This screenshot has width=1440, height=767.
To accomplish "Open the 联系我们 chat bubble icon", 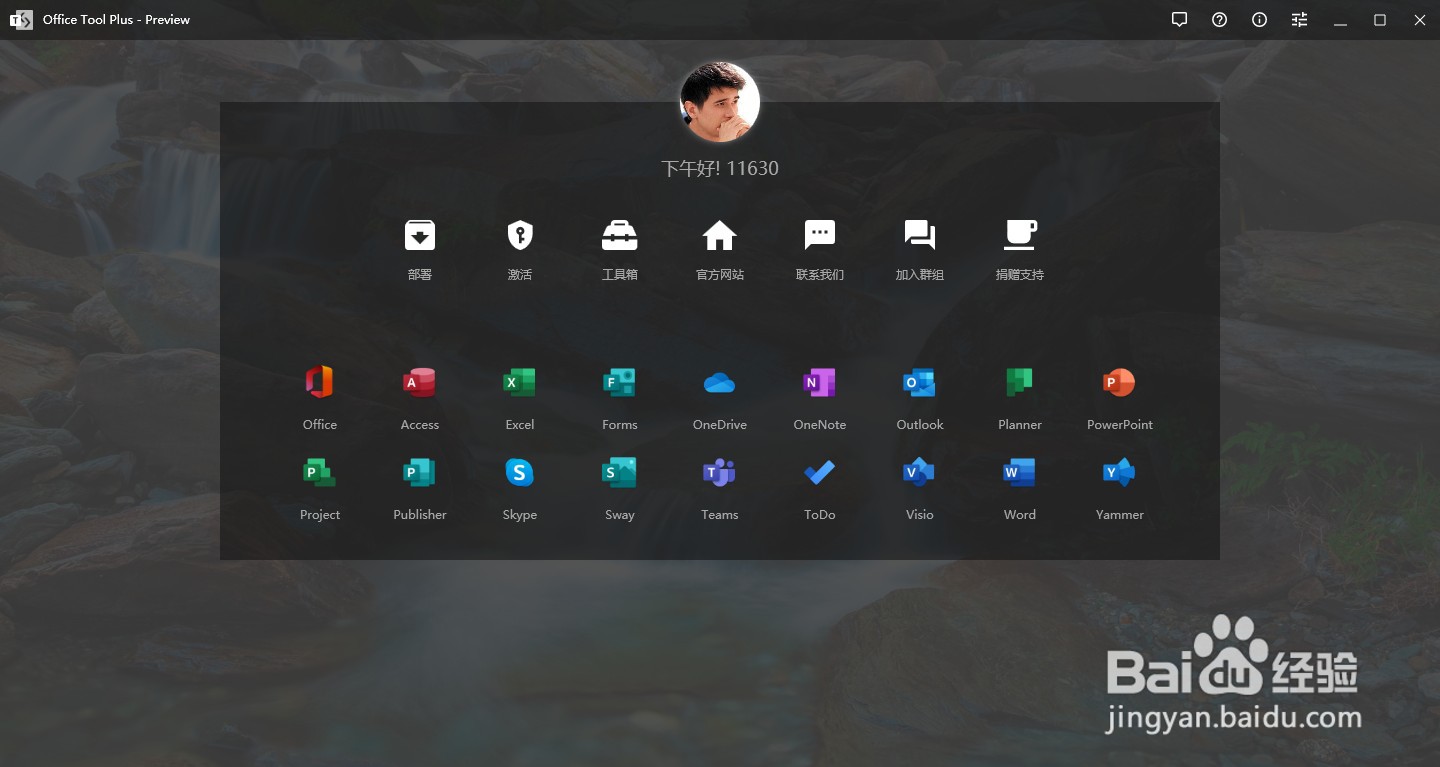I will [x=820, y=235].
